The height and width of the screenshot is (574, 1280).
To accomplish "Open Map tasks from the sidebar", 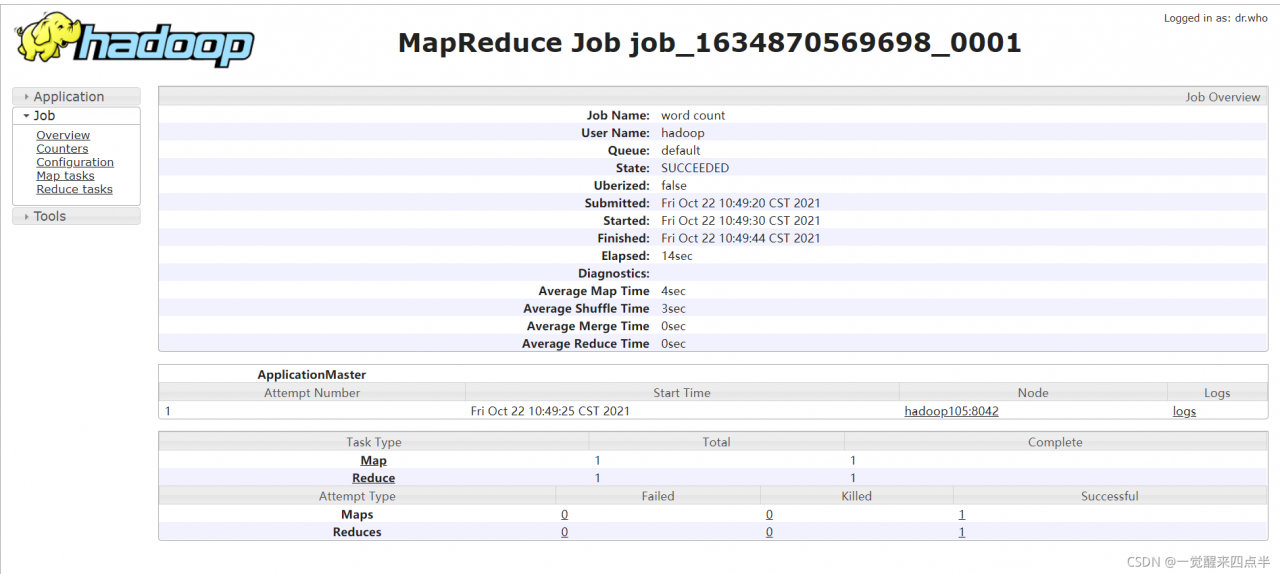I will click(x=65, y=176).
